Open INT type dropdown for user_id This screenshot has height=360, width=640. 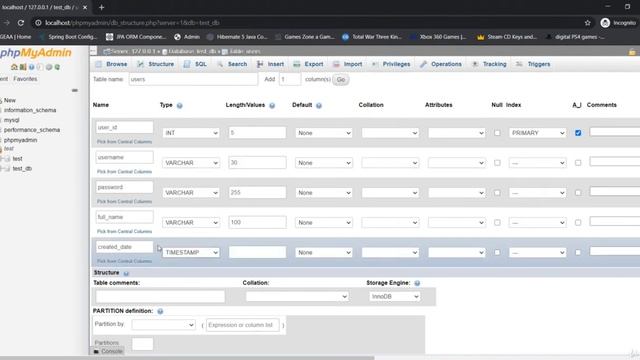[x=191, y=133]
